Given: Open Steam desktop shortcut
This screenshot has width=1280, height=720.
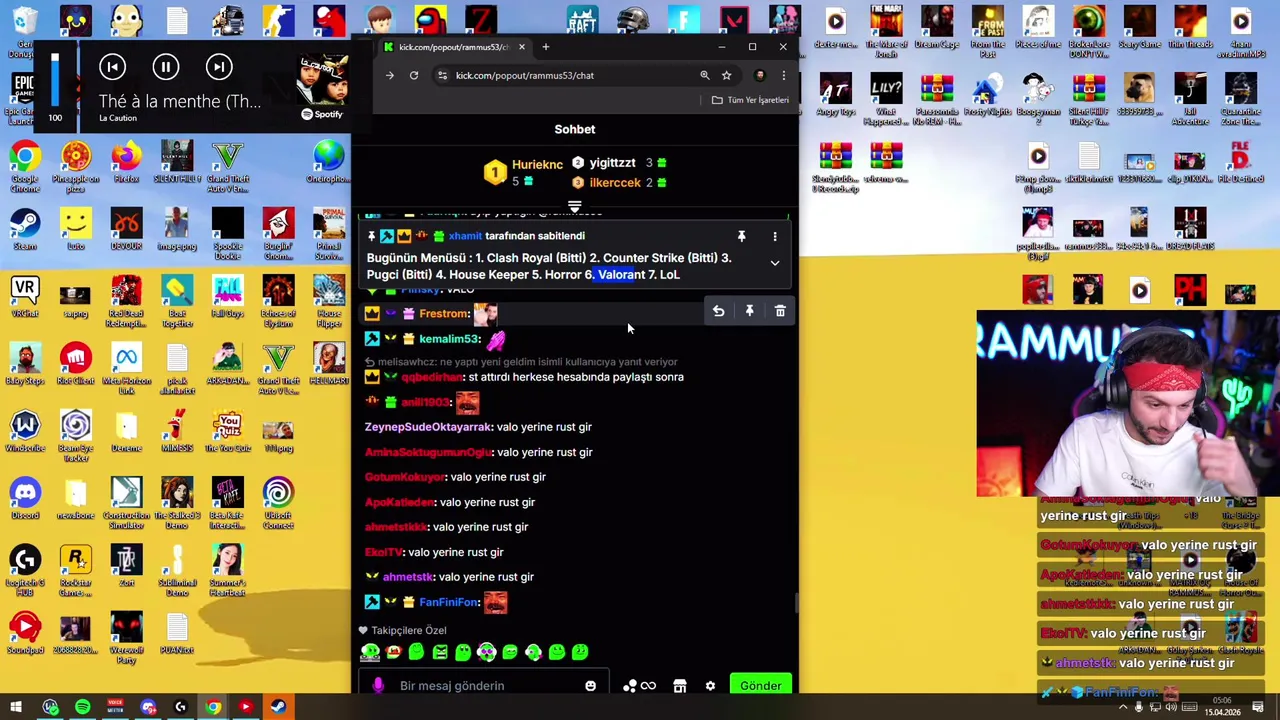Looking at the screenshot, I should pyautogui.click(x=25, y=229).
